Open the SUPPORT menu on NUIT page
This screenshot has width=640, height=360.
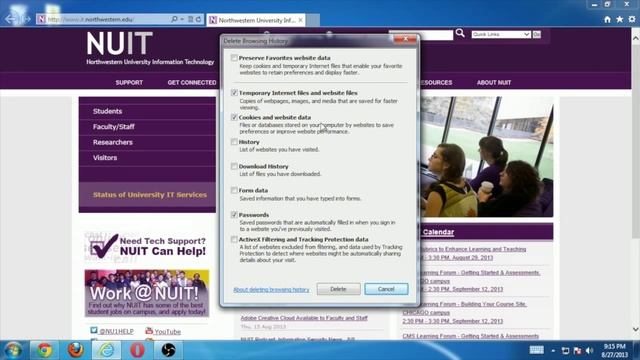click(x=129, y=82)
